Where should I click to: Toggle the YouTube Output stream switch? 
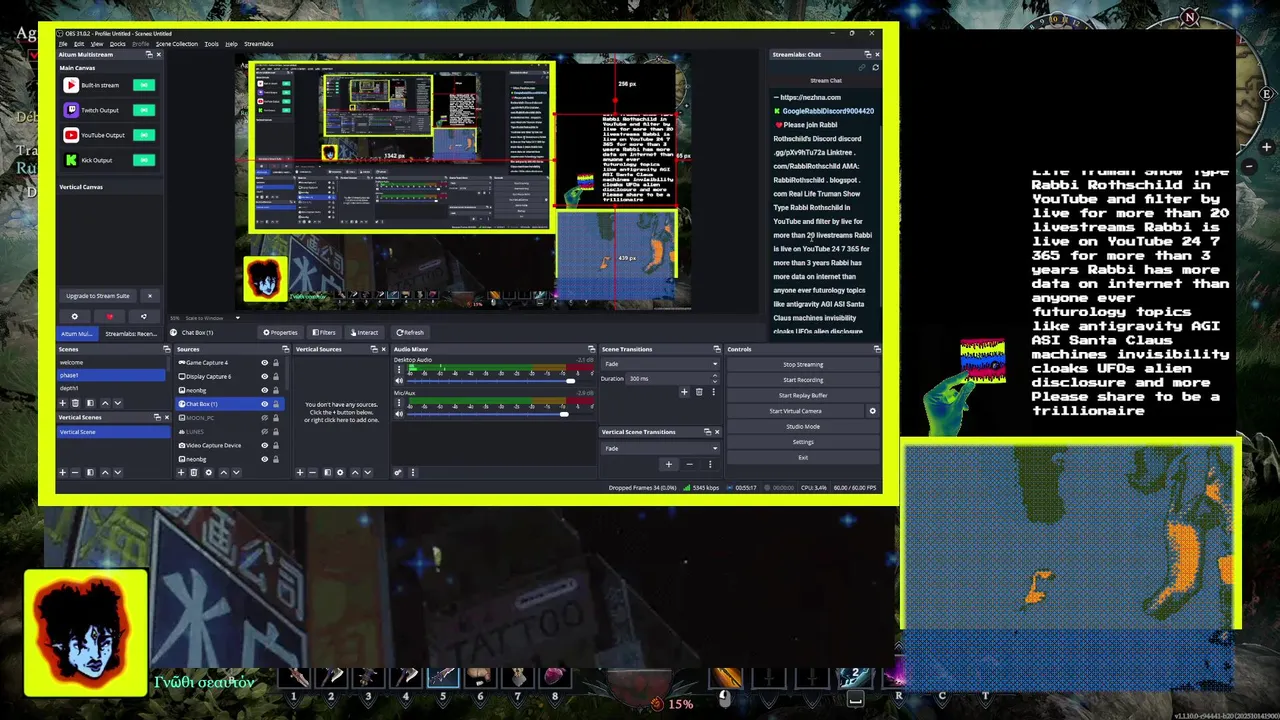(x=144, y=135)
